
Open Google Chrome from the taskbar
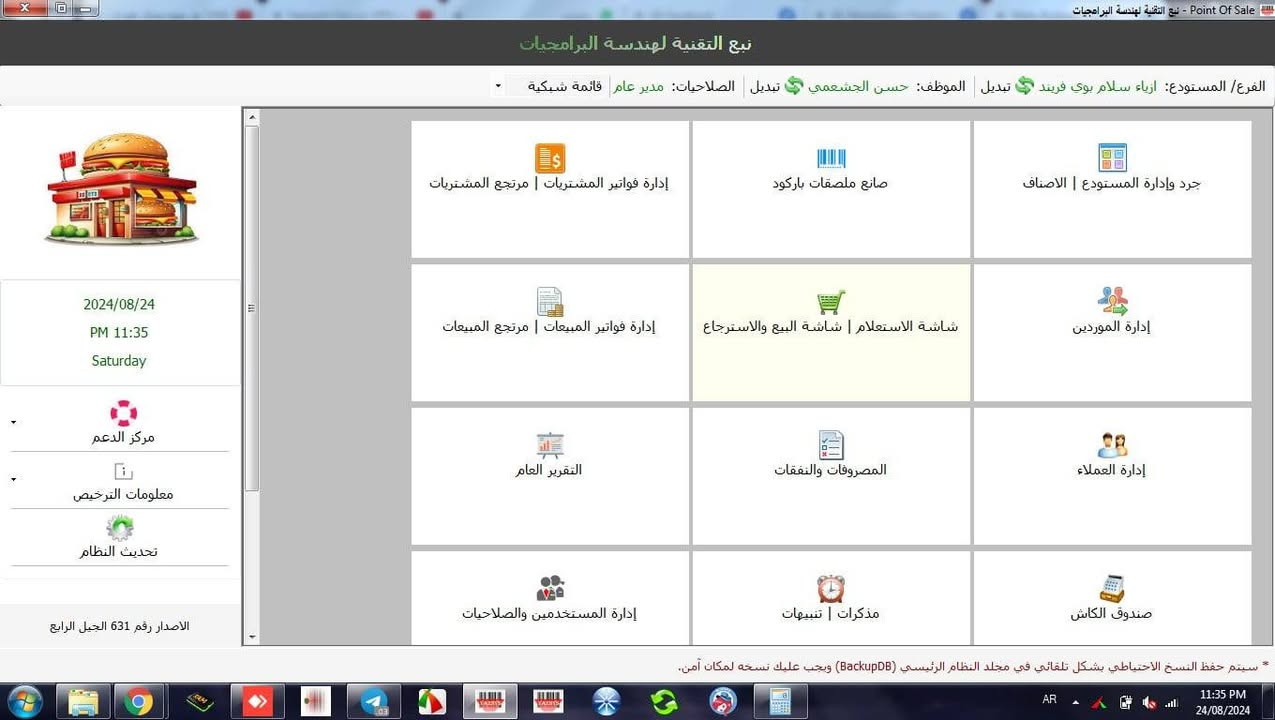[x=138, y=702]
